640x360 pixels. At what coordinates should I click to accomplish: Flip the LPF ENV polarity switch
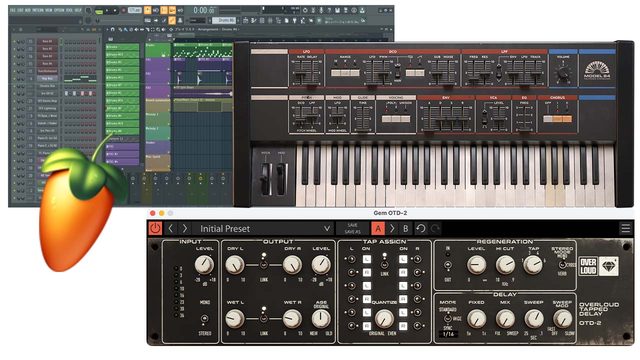(x=498, y=72)
